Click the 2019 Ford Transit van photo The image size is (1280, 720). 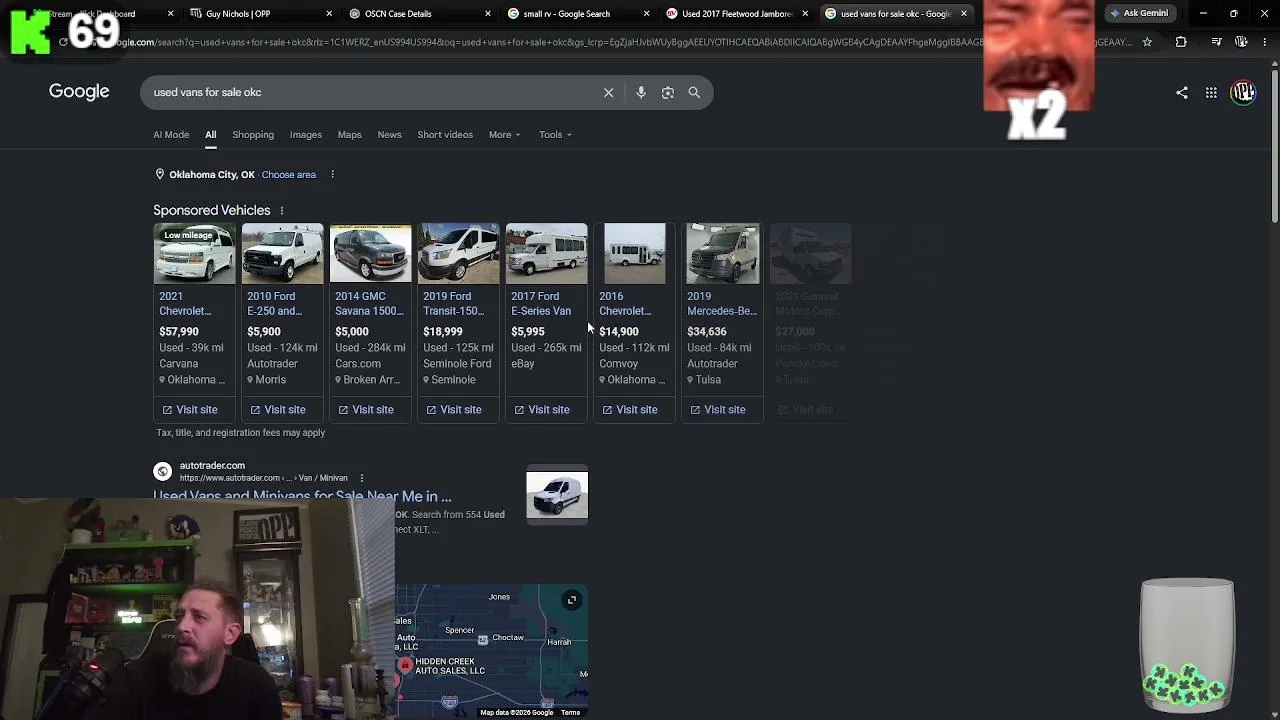tap(458, 254)
